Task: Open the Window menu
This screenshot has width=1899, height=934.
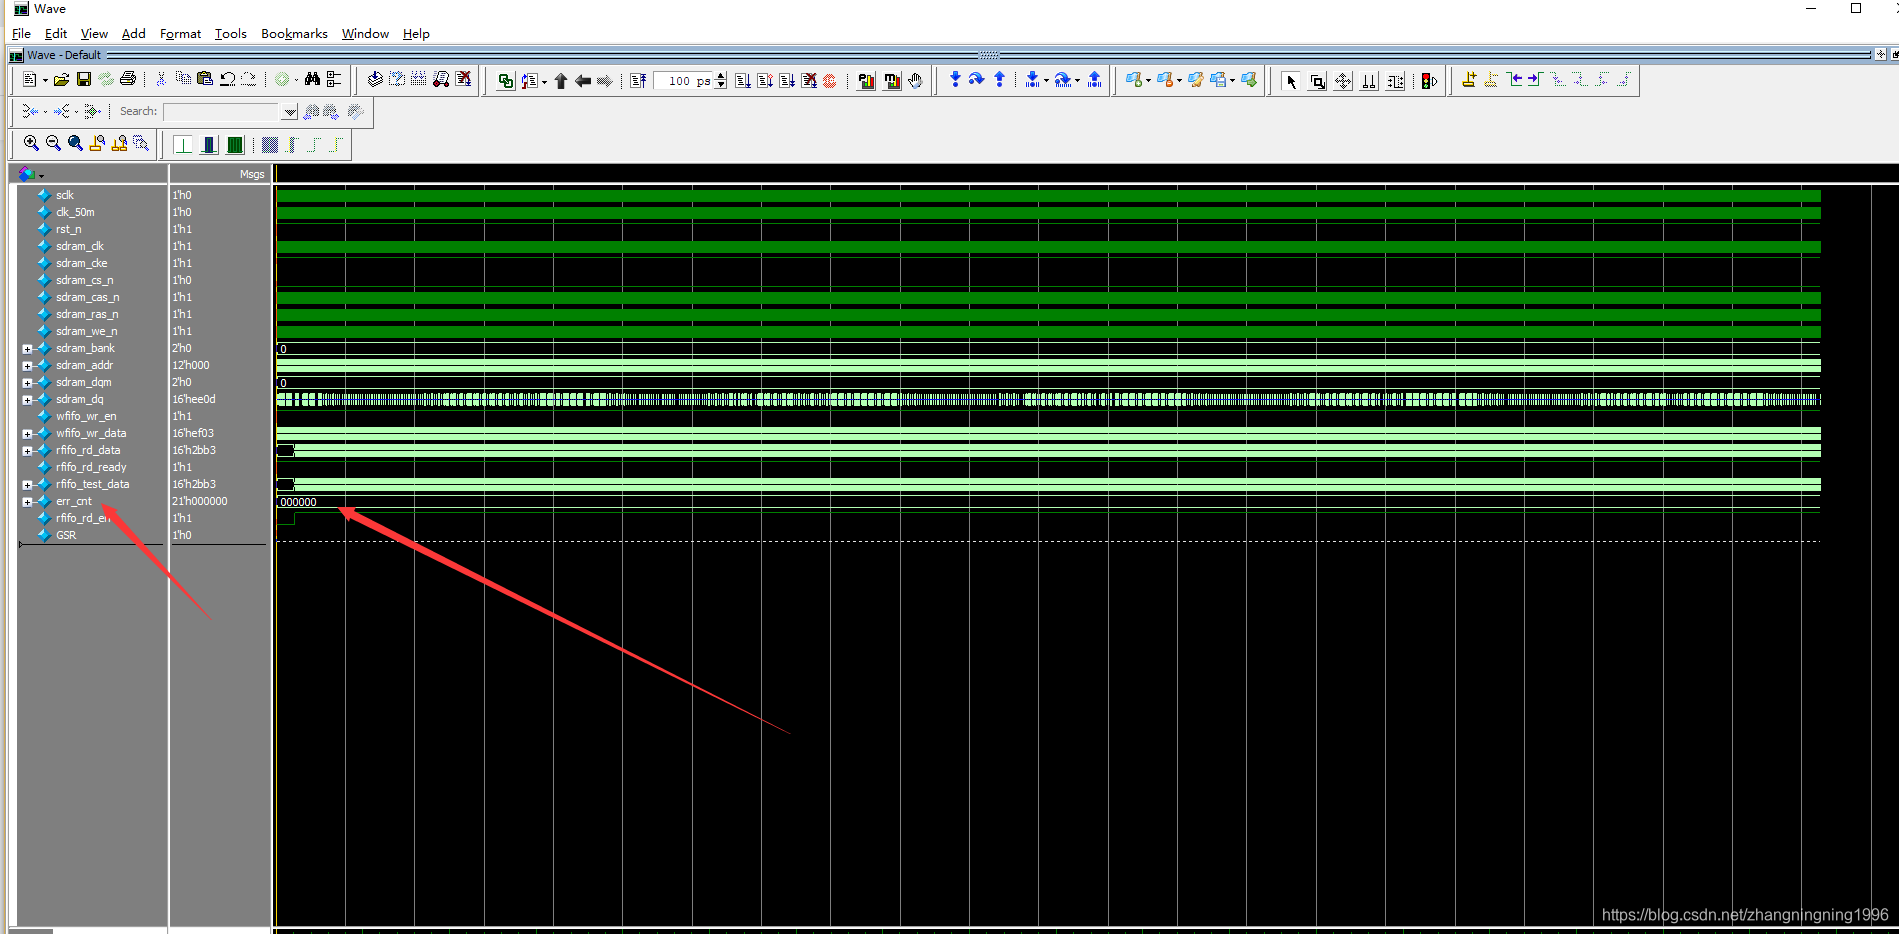Action: tap(365, 33)
